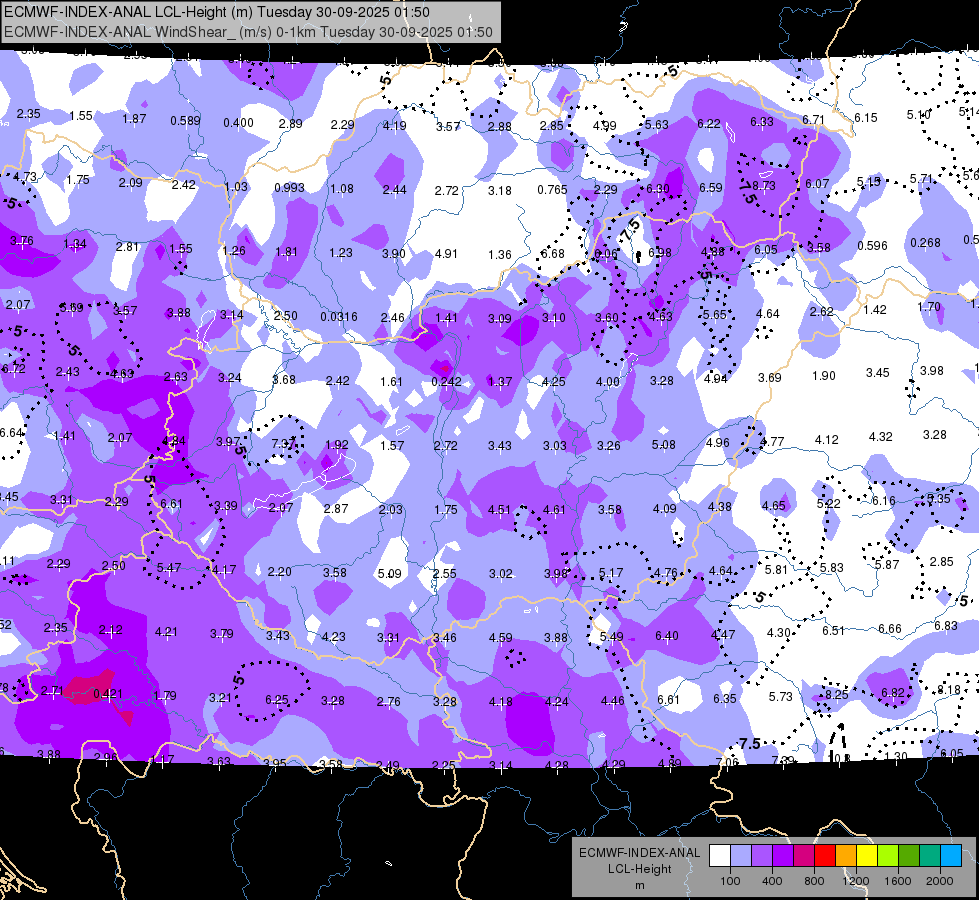
Task: Click the shear value '8.73'
Action: [764, 185]
